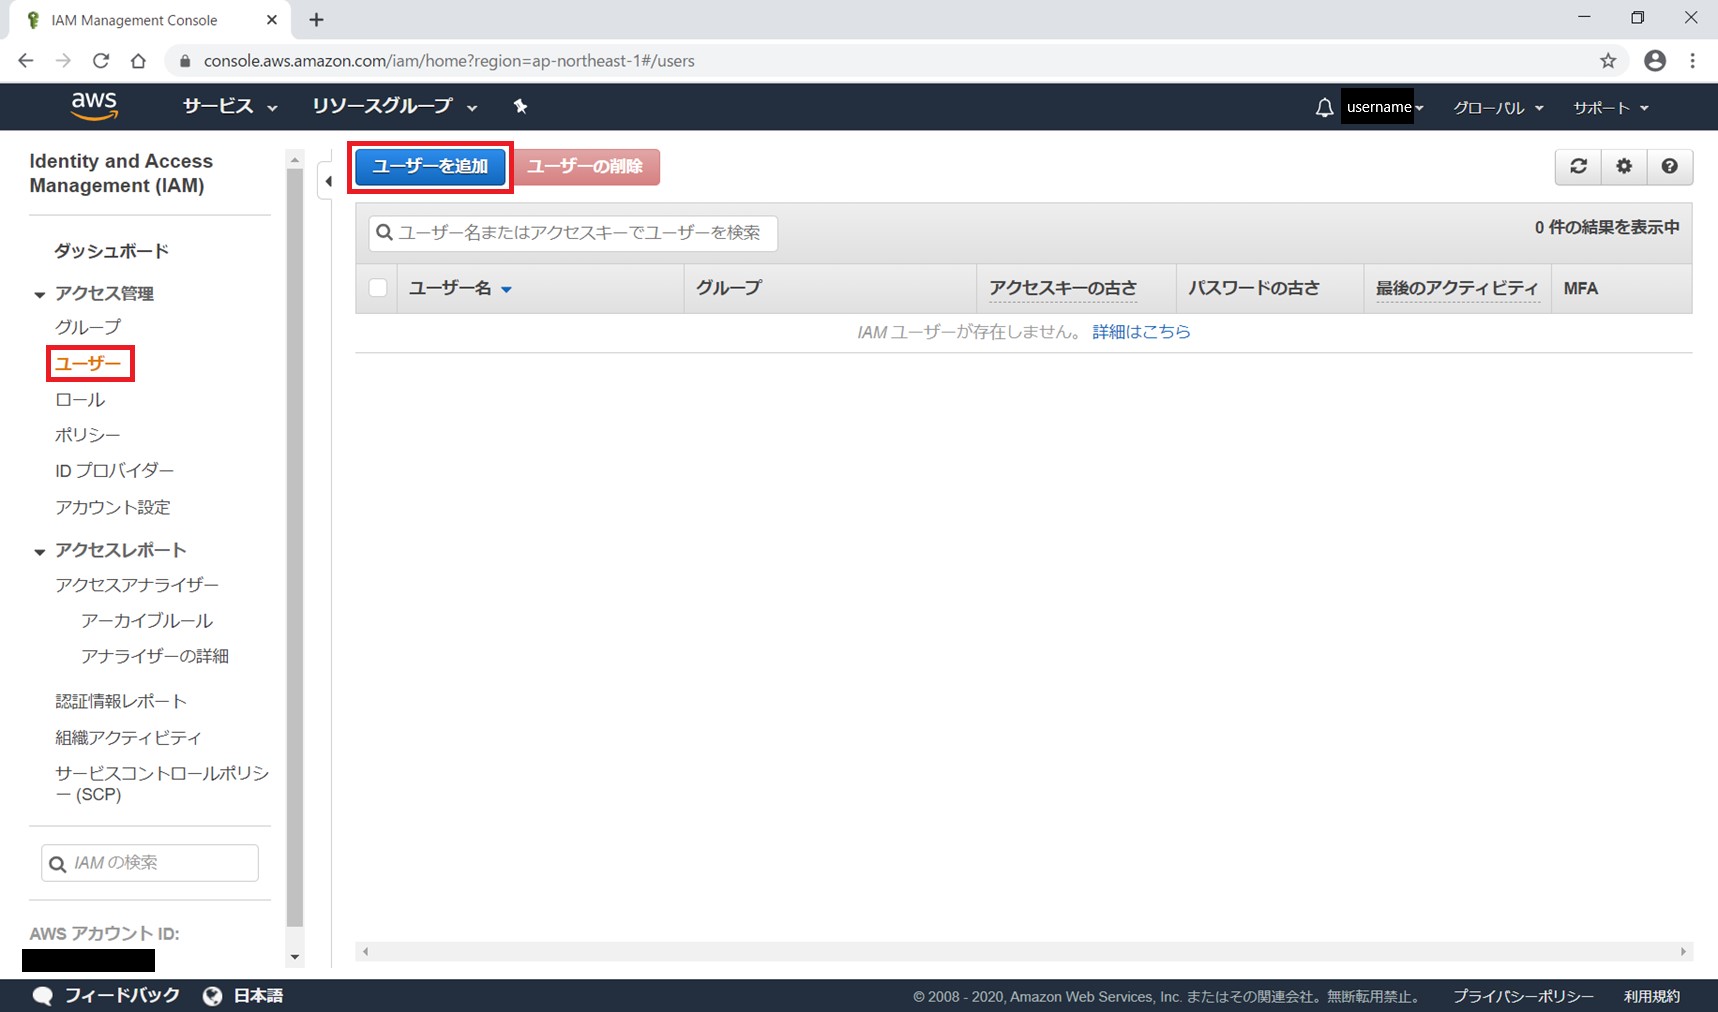Open サービスコントロールポリシー (SCP) link

coord(162,784)
